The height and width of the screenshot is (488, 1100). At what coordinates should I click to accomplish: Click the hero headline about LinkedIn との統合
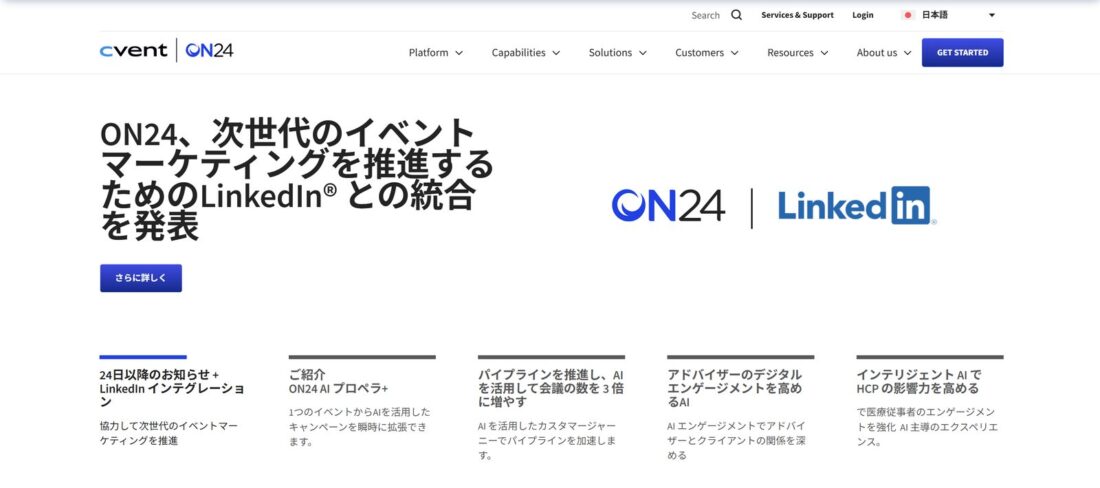(x=297, y=180)
